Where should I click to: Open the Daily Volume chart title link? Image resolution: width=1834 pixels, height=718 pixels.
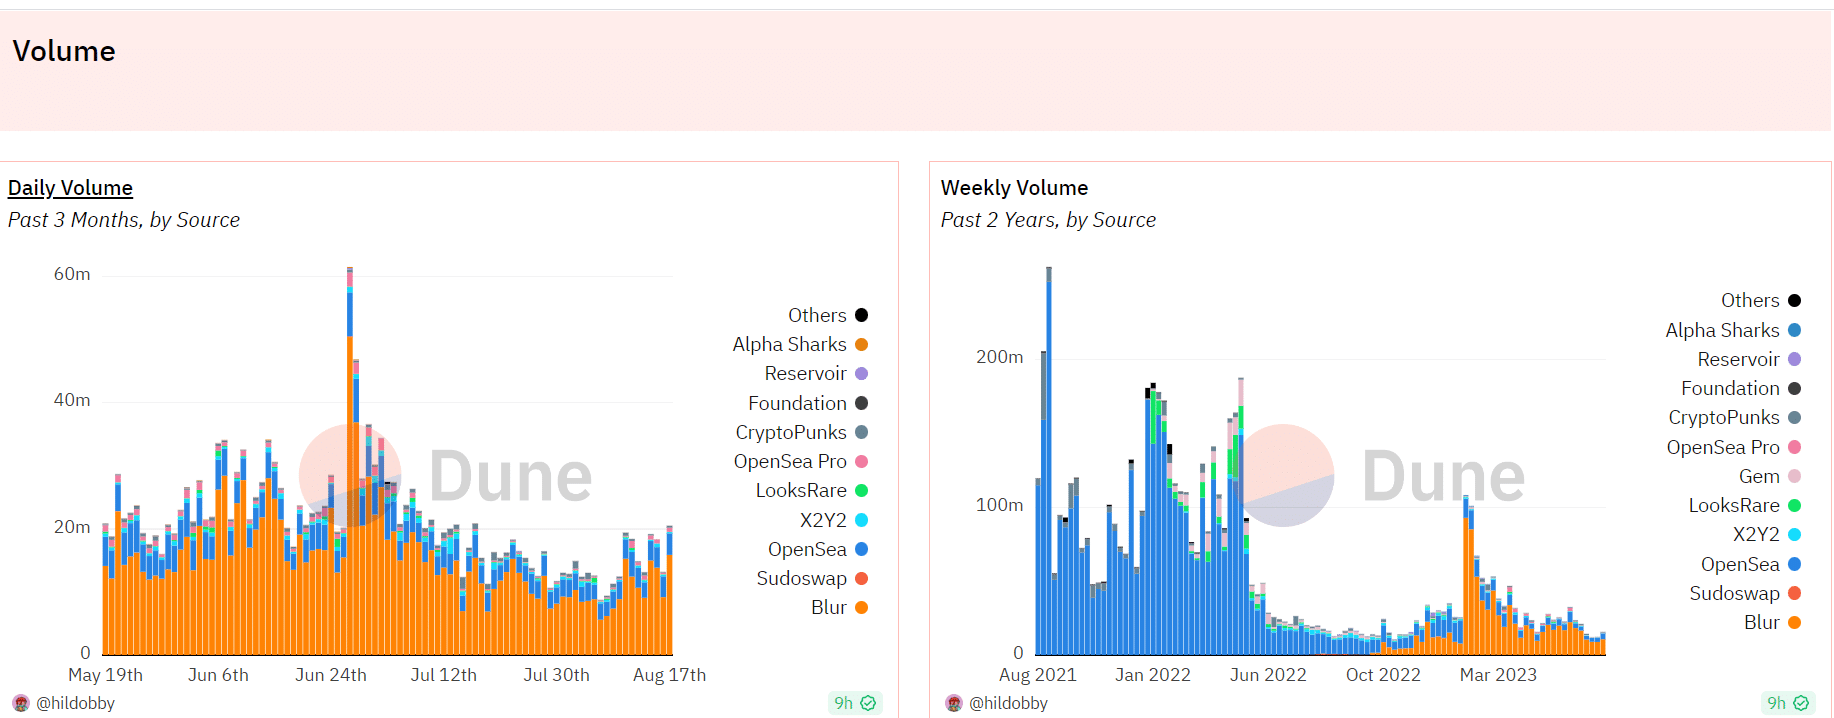point(70,188)
